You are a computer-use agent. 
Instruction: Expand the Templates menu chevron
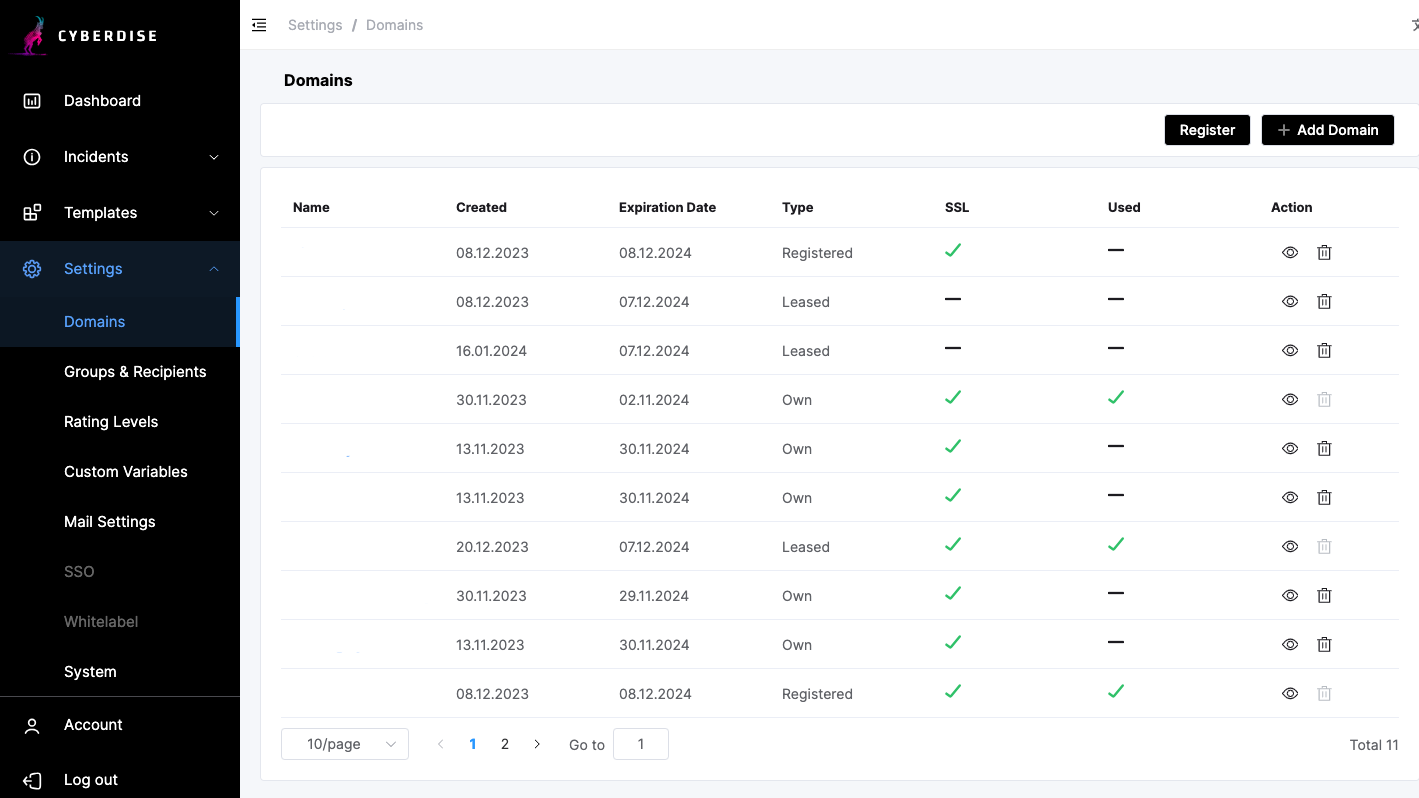[214, 213]
